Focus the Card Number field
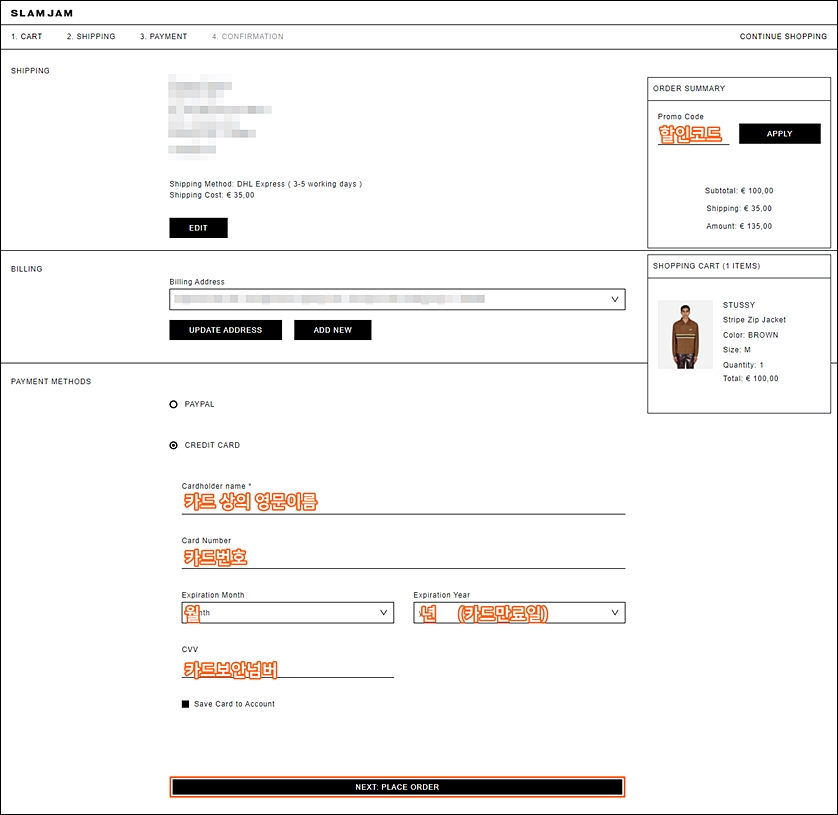Image resolution: width=838 pixels, height=815 pixels. [404, 557]
